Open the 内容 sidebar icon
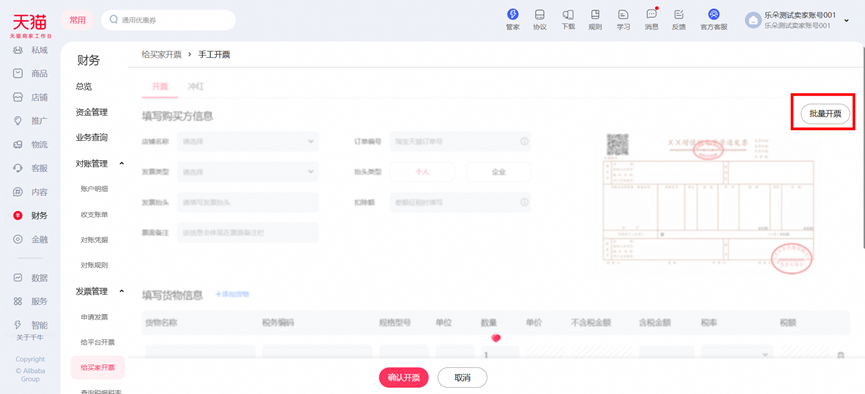This screenshot has width=865, height=394. click(x=18, y=192)
